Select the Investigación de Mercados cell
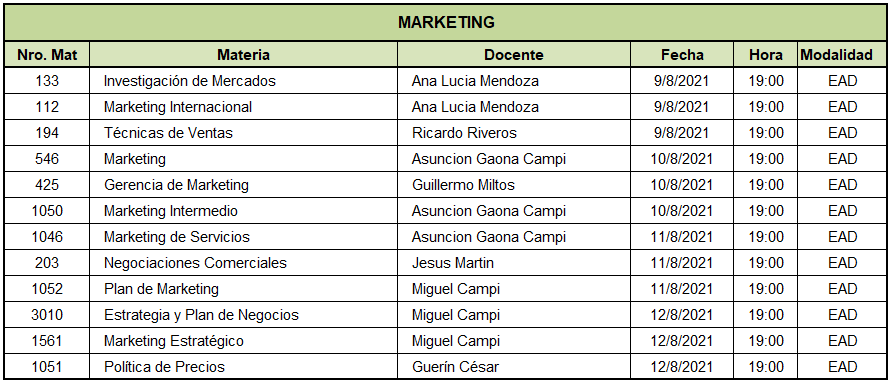The width and height of the screenshot is (891, 383). point(243,81)
